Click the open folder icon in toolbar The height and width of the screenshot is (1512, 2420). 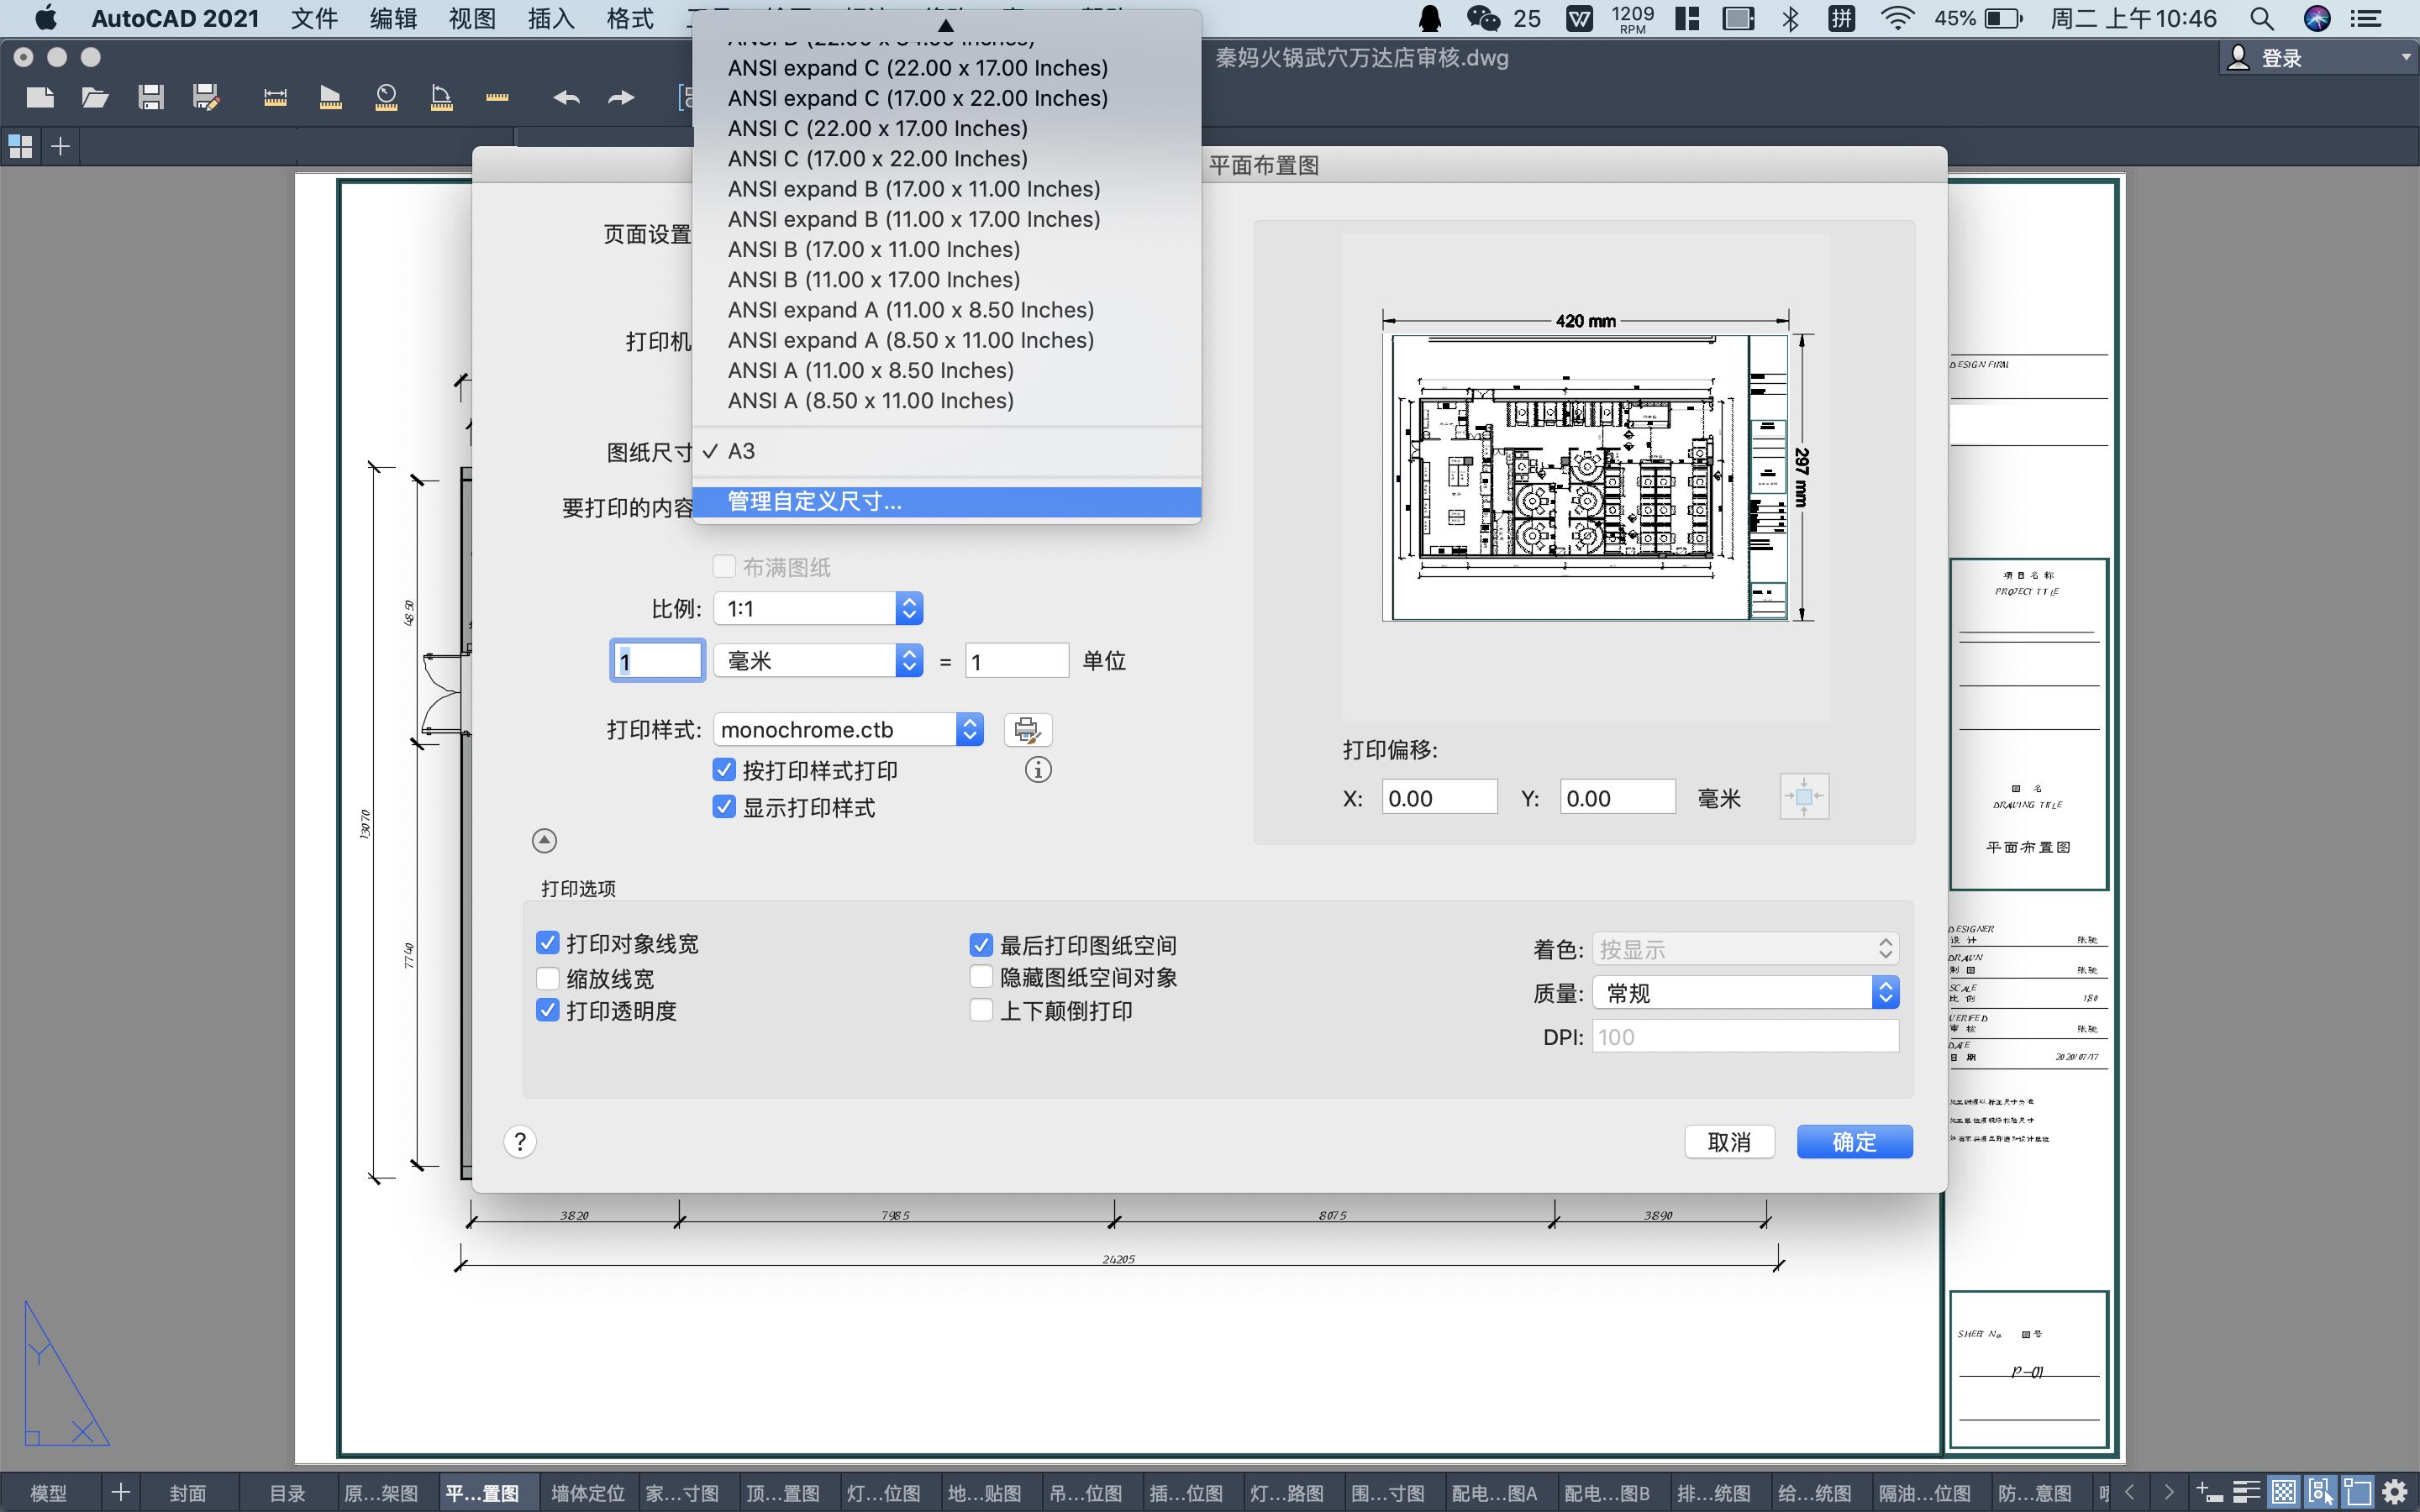[95, 97]
